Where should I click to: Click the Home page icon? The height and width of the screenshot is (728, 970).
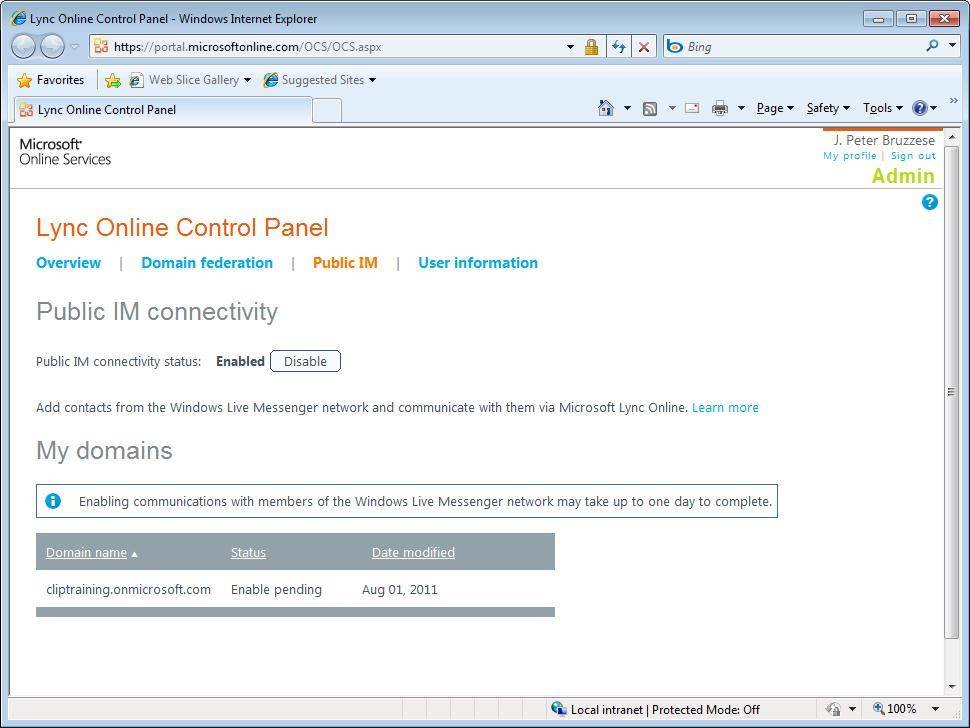pos(606,108)
